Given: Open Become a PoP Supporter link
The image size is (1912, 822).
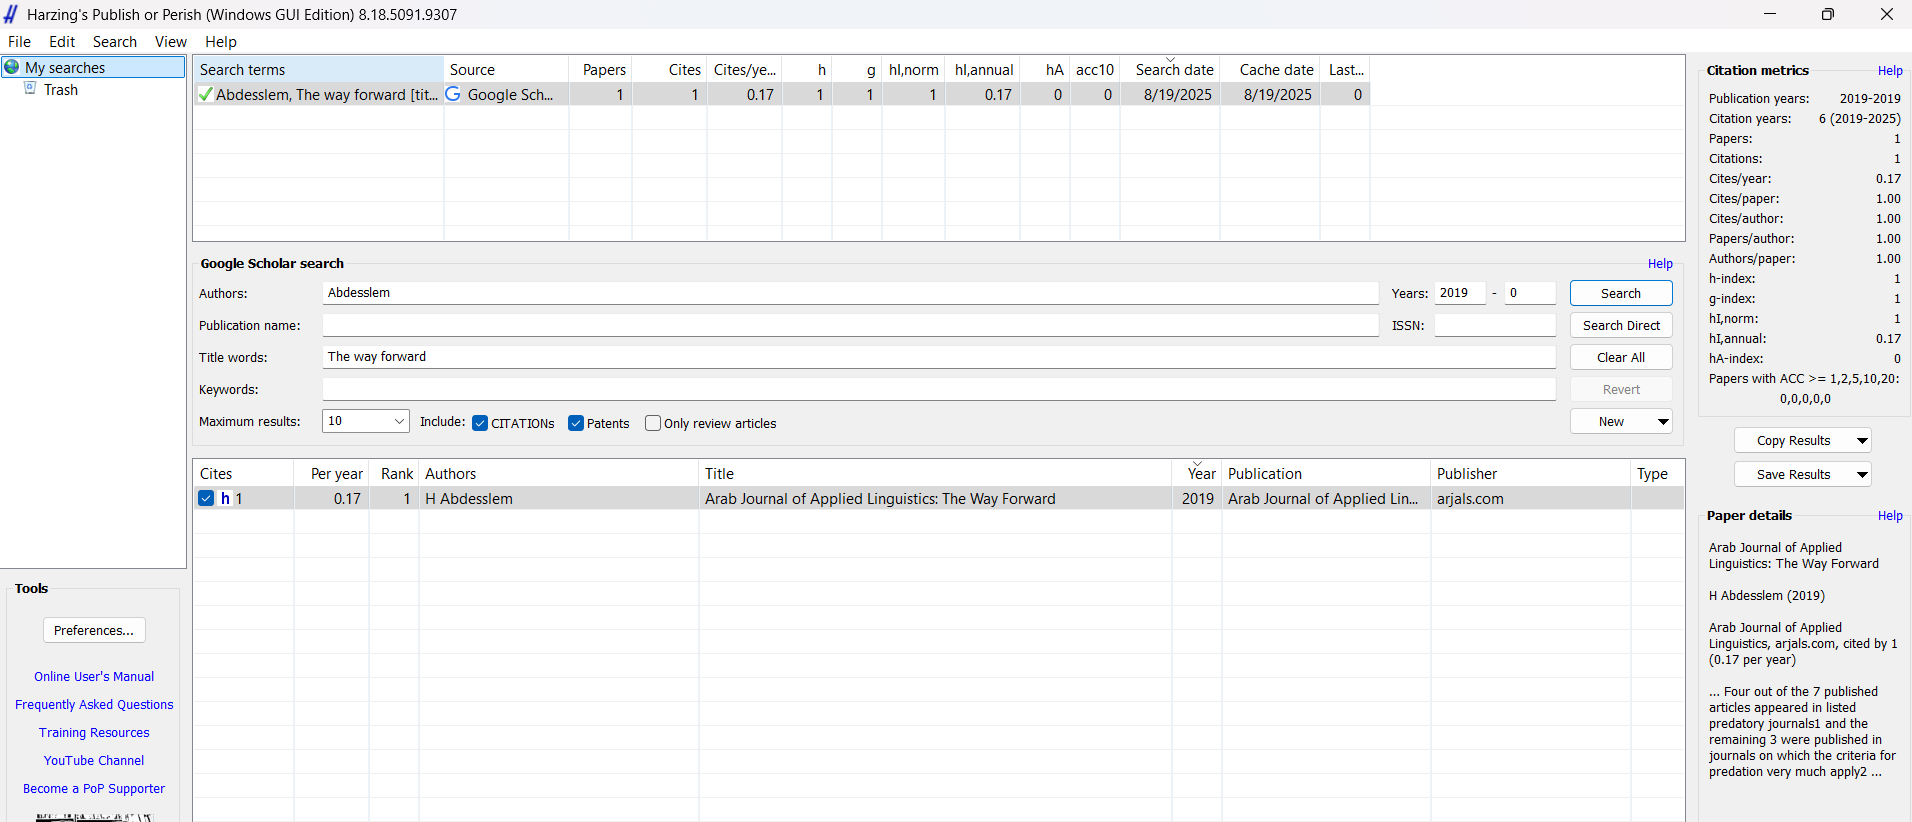Looking at the screenshot, I should tap(94, 789).
